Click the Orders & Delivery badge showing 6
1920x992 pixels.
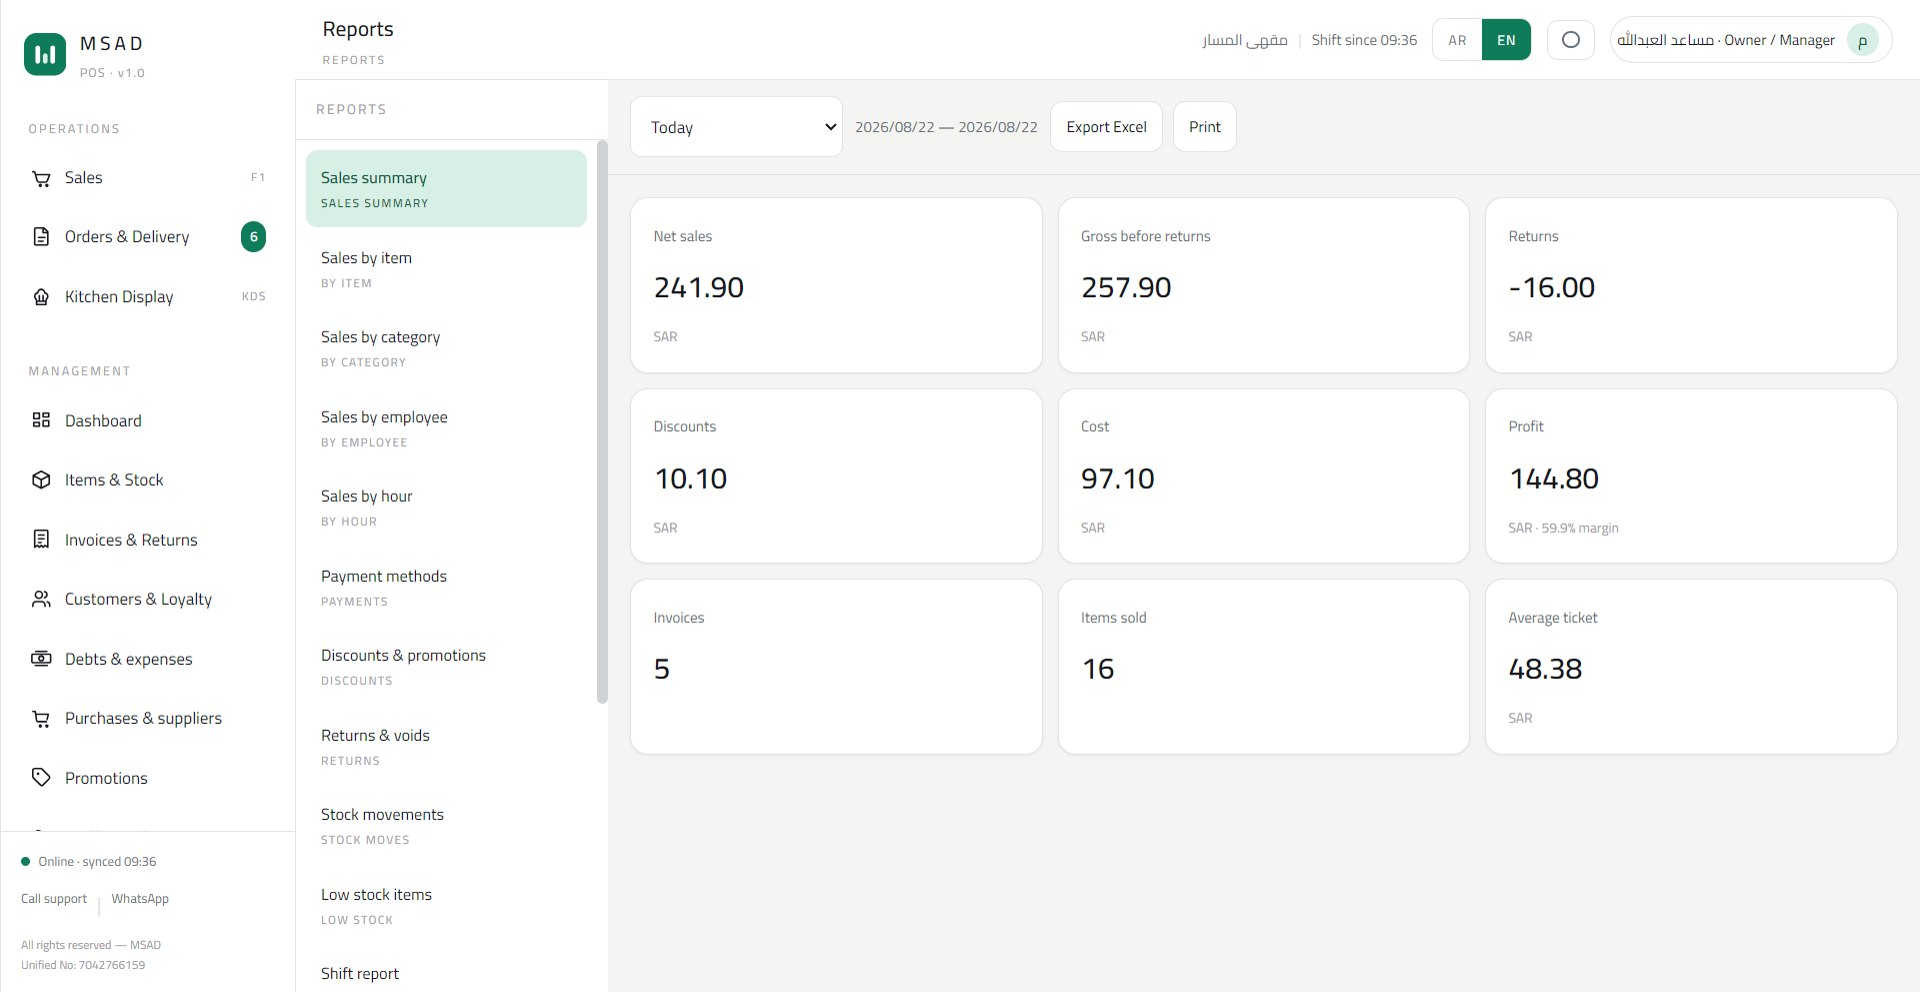click(x=254, y=237)
